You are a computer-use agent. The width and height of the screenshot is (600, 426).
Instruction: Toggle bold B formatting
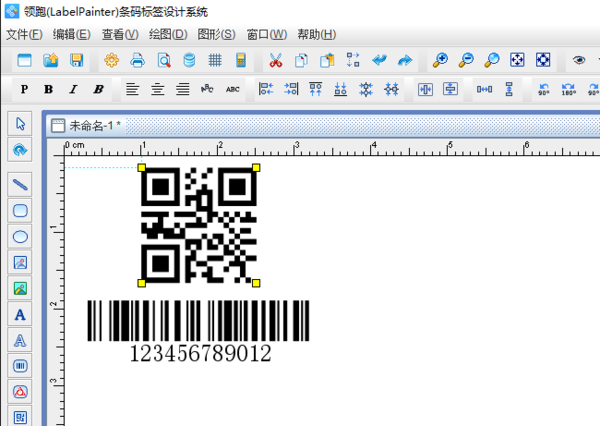[48, 89]
